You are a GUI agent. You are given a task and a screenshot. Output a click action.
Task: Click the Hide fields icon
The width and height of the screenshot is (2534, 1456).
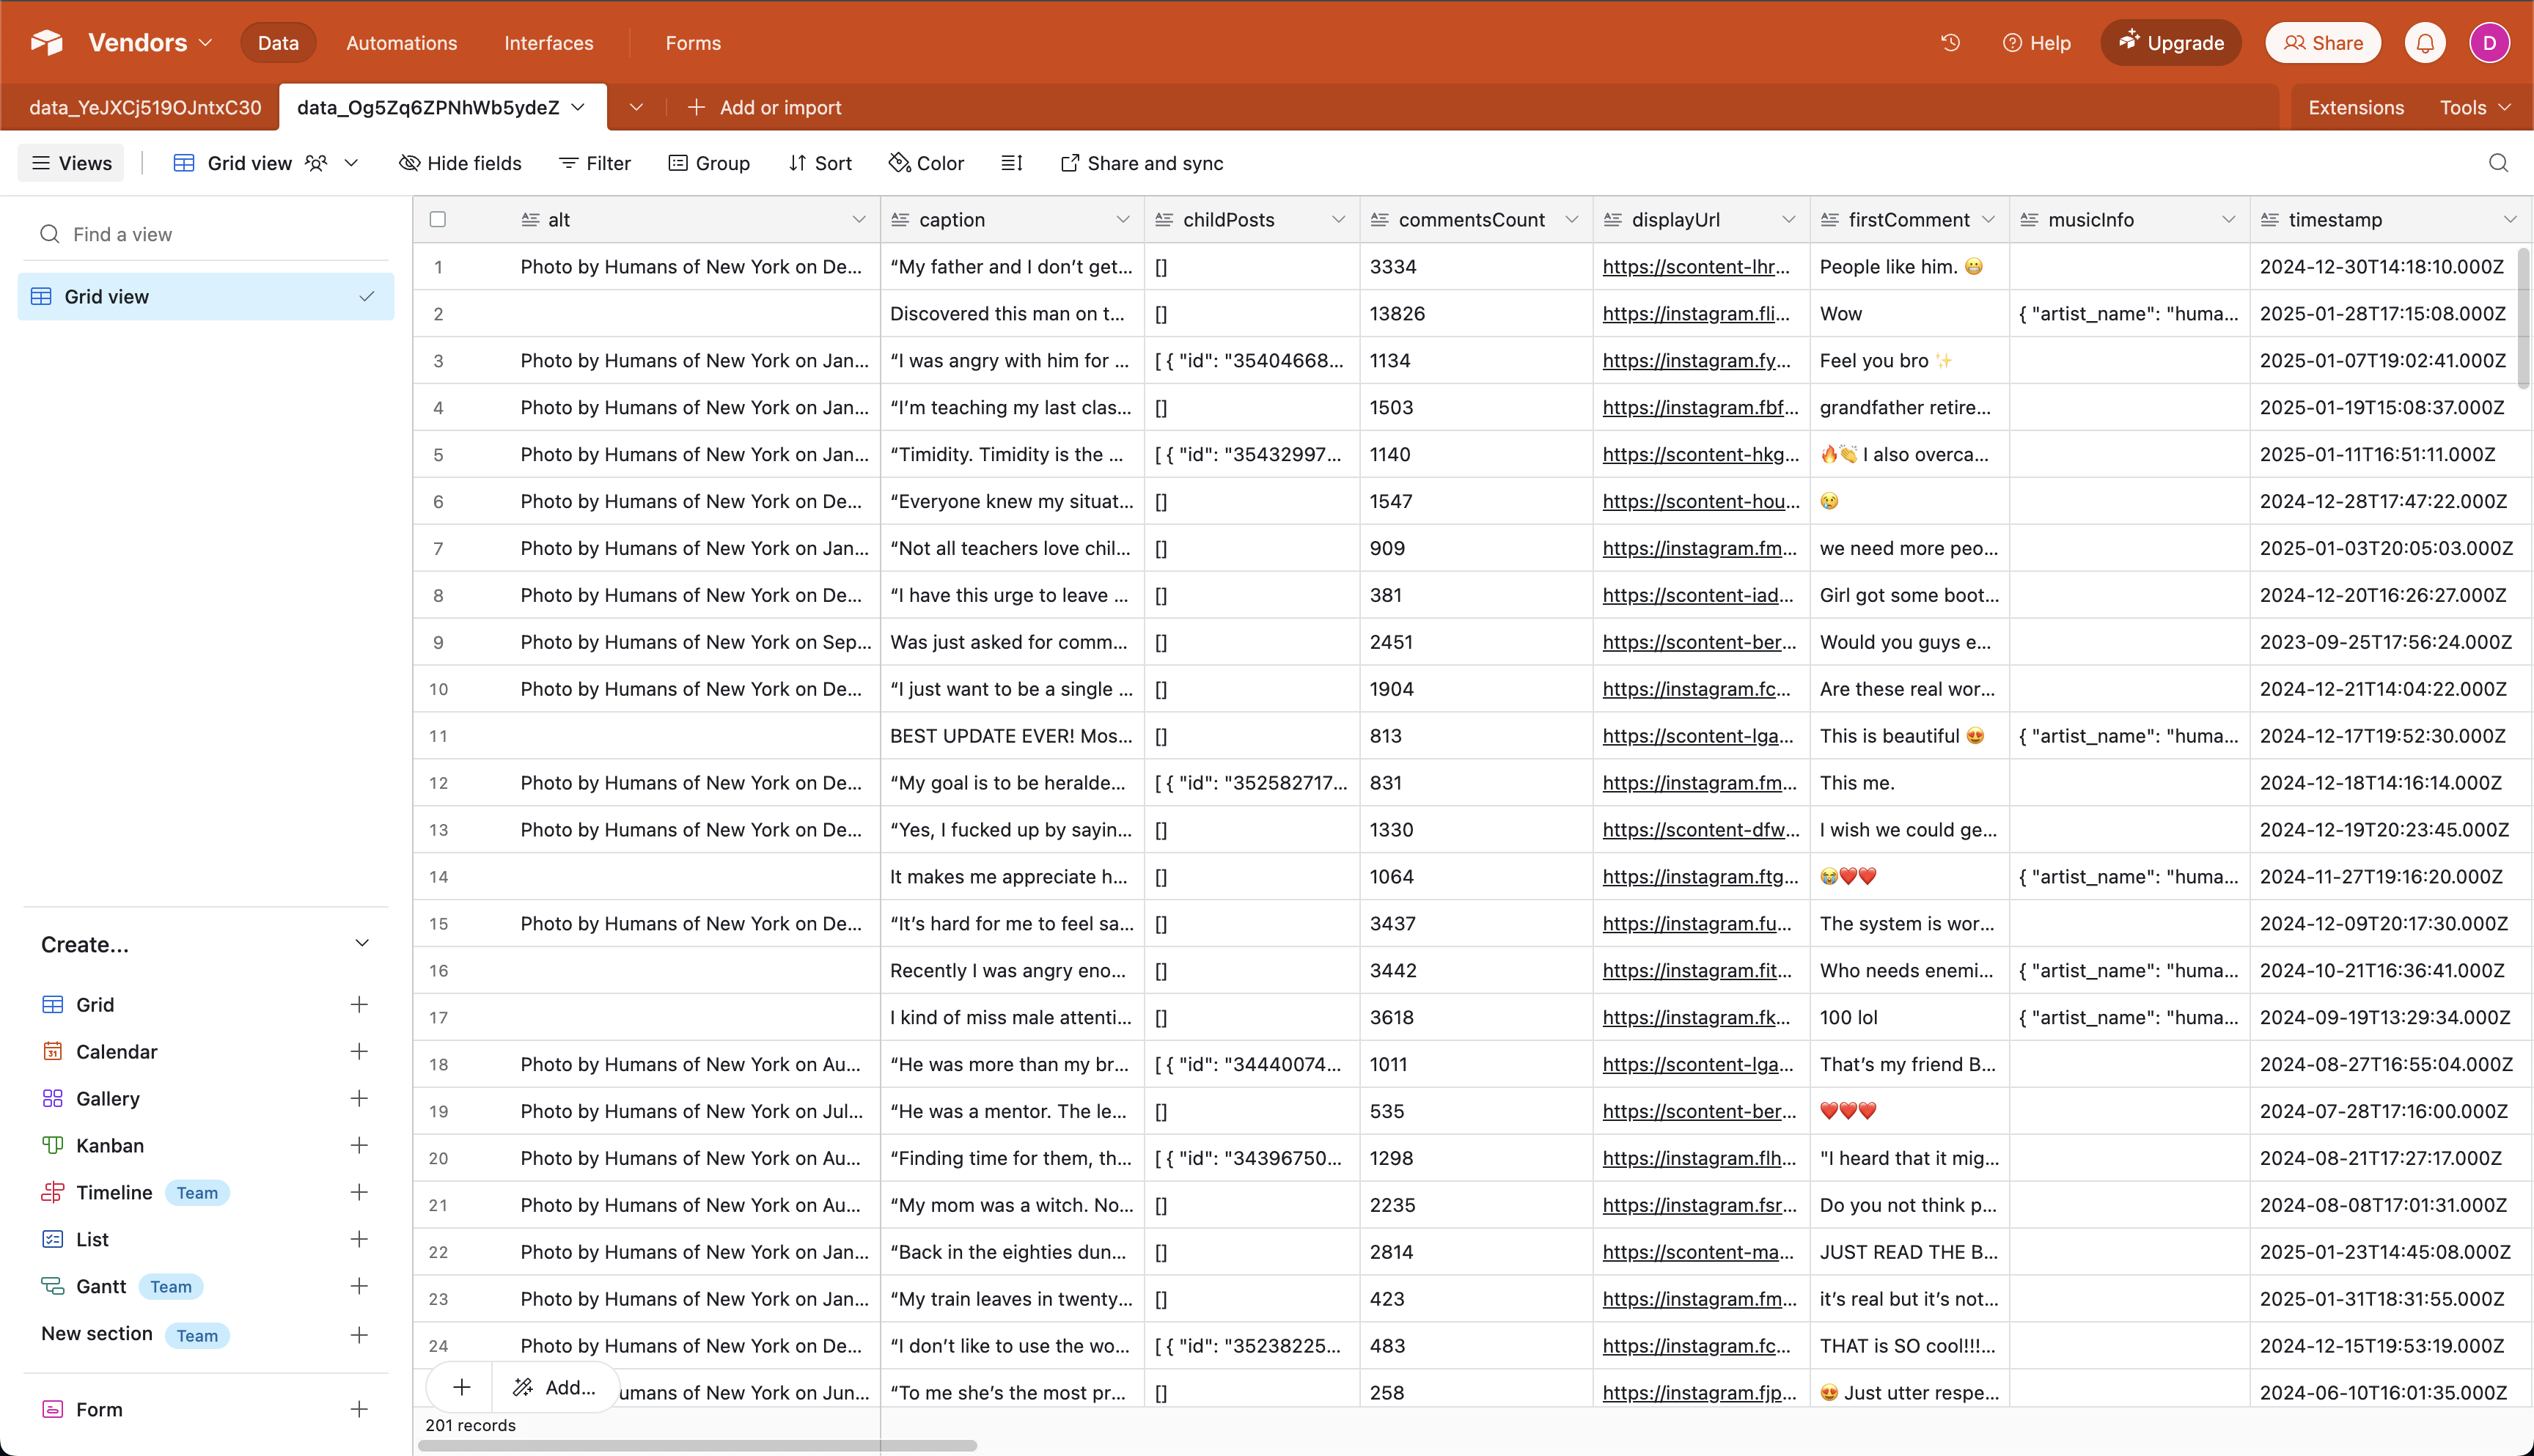point(460,162)
